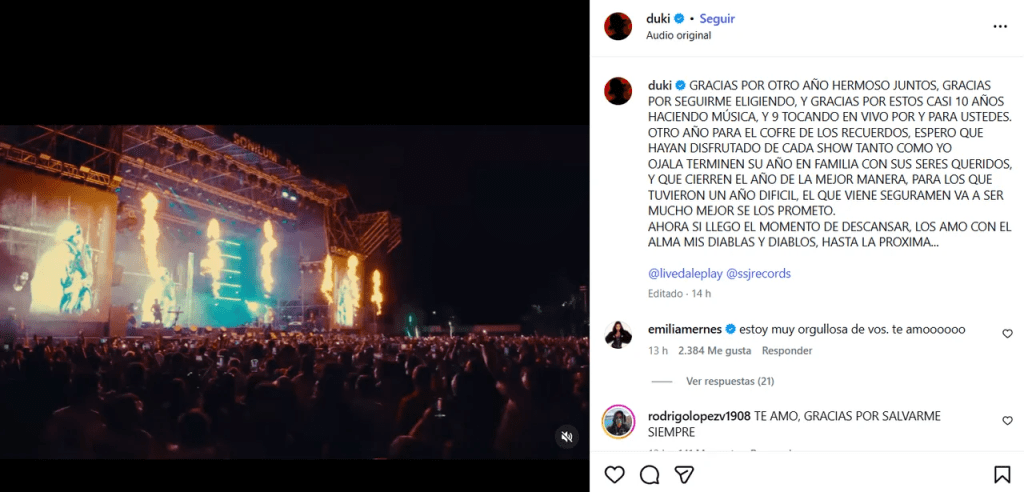Share the post via paper plane icon

(x=685, y=474)
